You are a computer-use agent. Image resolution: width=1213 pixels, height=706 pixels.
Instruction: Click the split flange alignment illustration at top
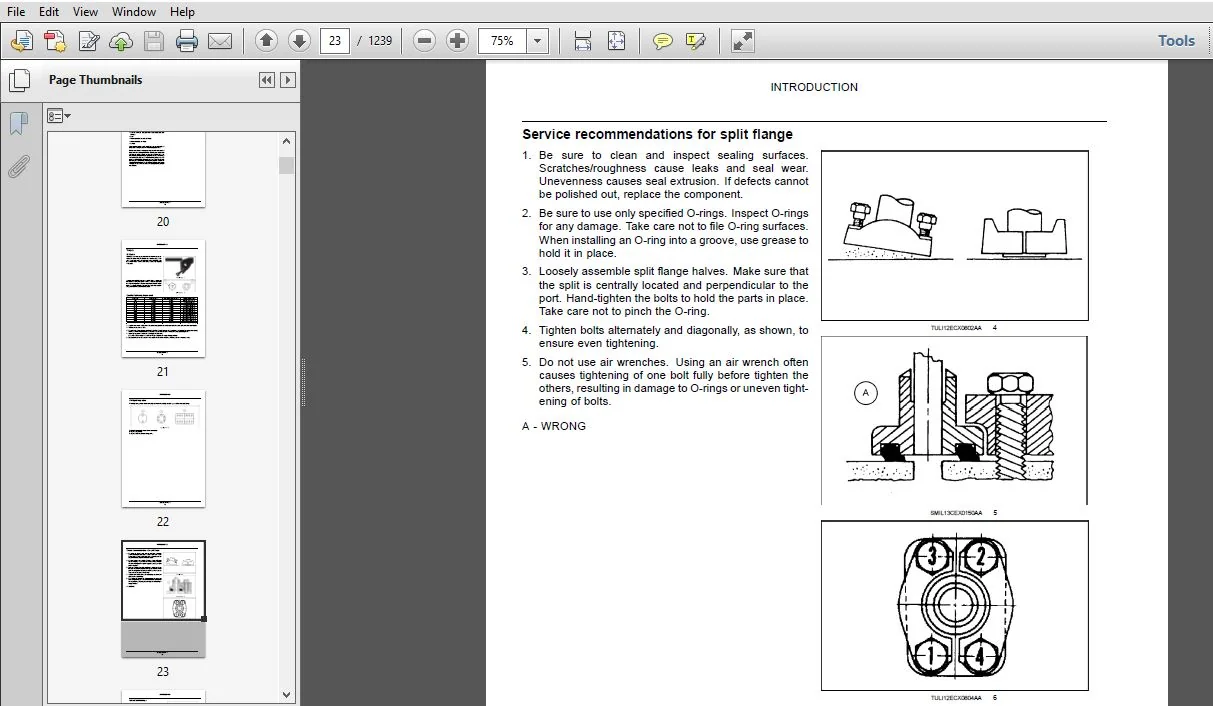954,236
